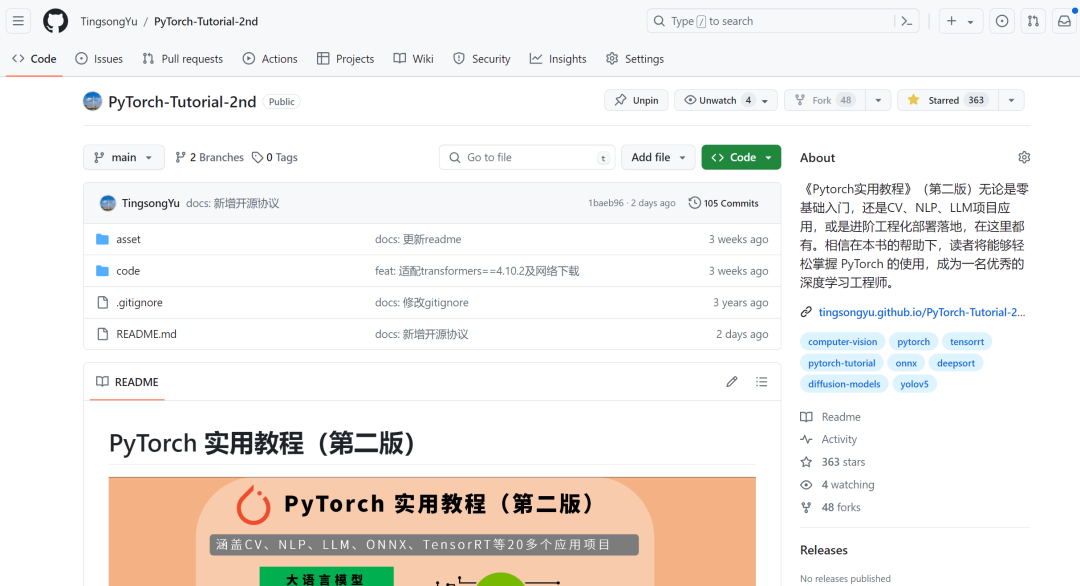1080x586 pixels.
Task: Edit the README using the pencil icon
Action: click(731, 381)
